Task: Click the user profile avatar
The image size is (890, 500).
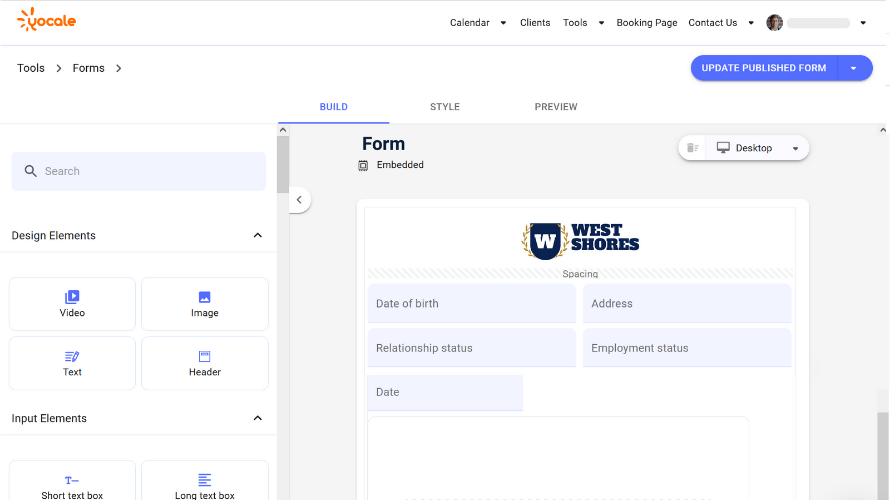Action: click(774, 23)
